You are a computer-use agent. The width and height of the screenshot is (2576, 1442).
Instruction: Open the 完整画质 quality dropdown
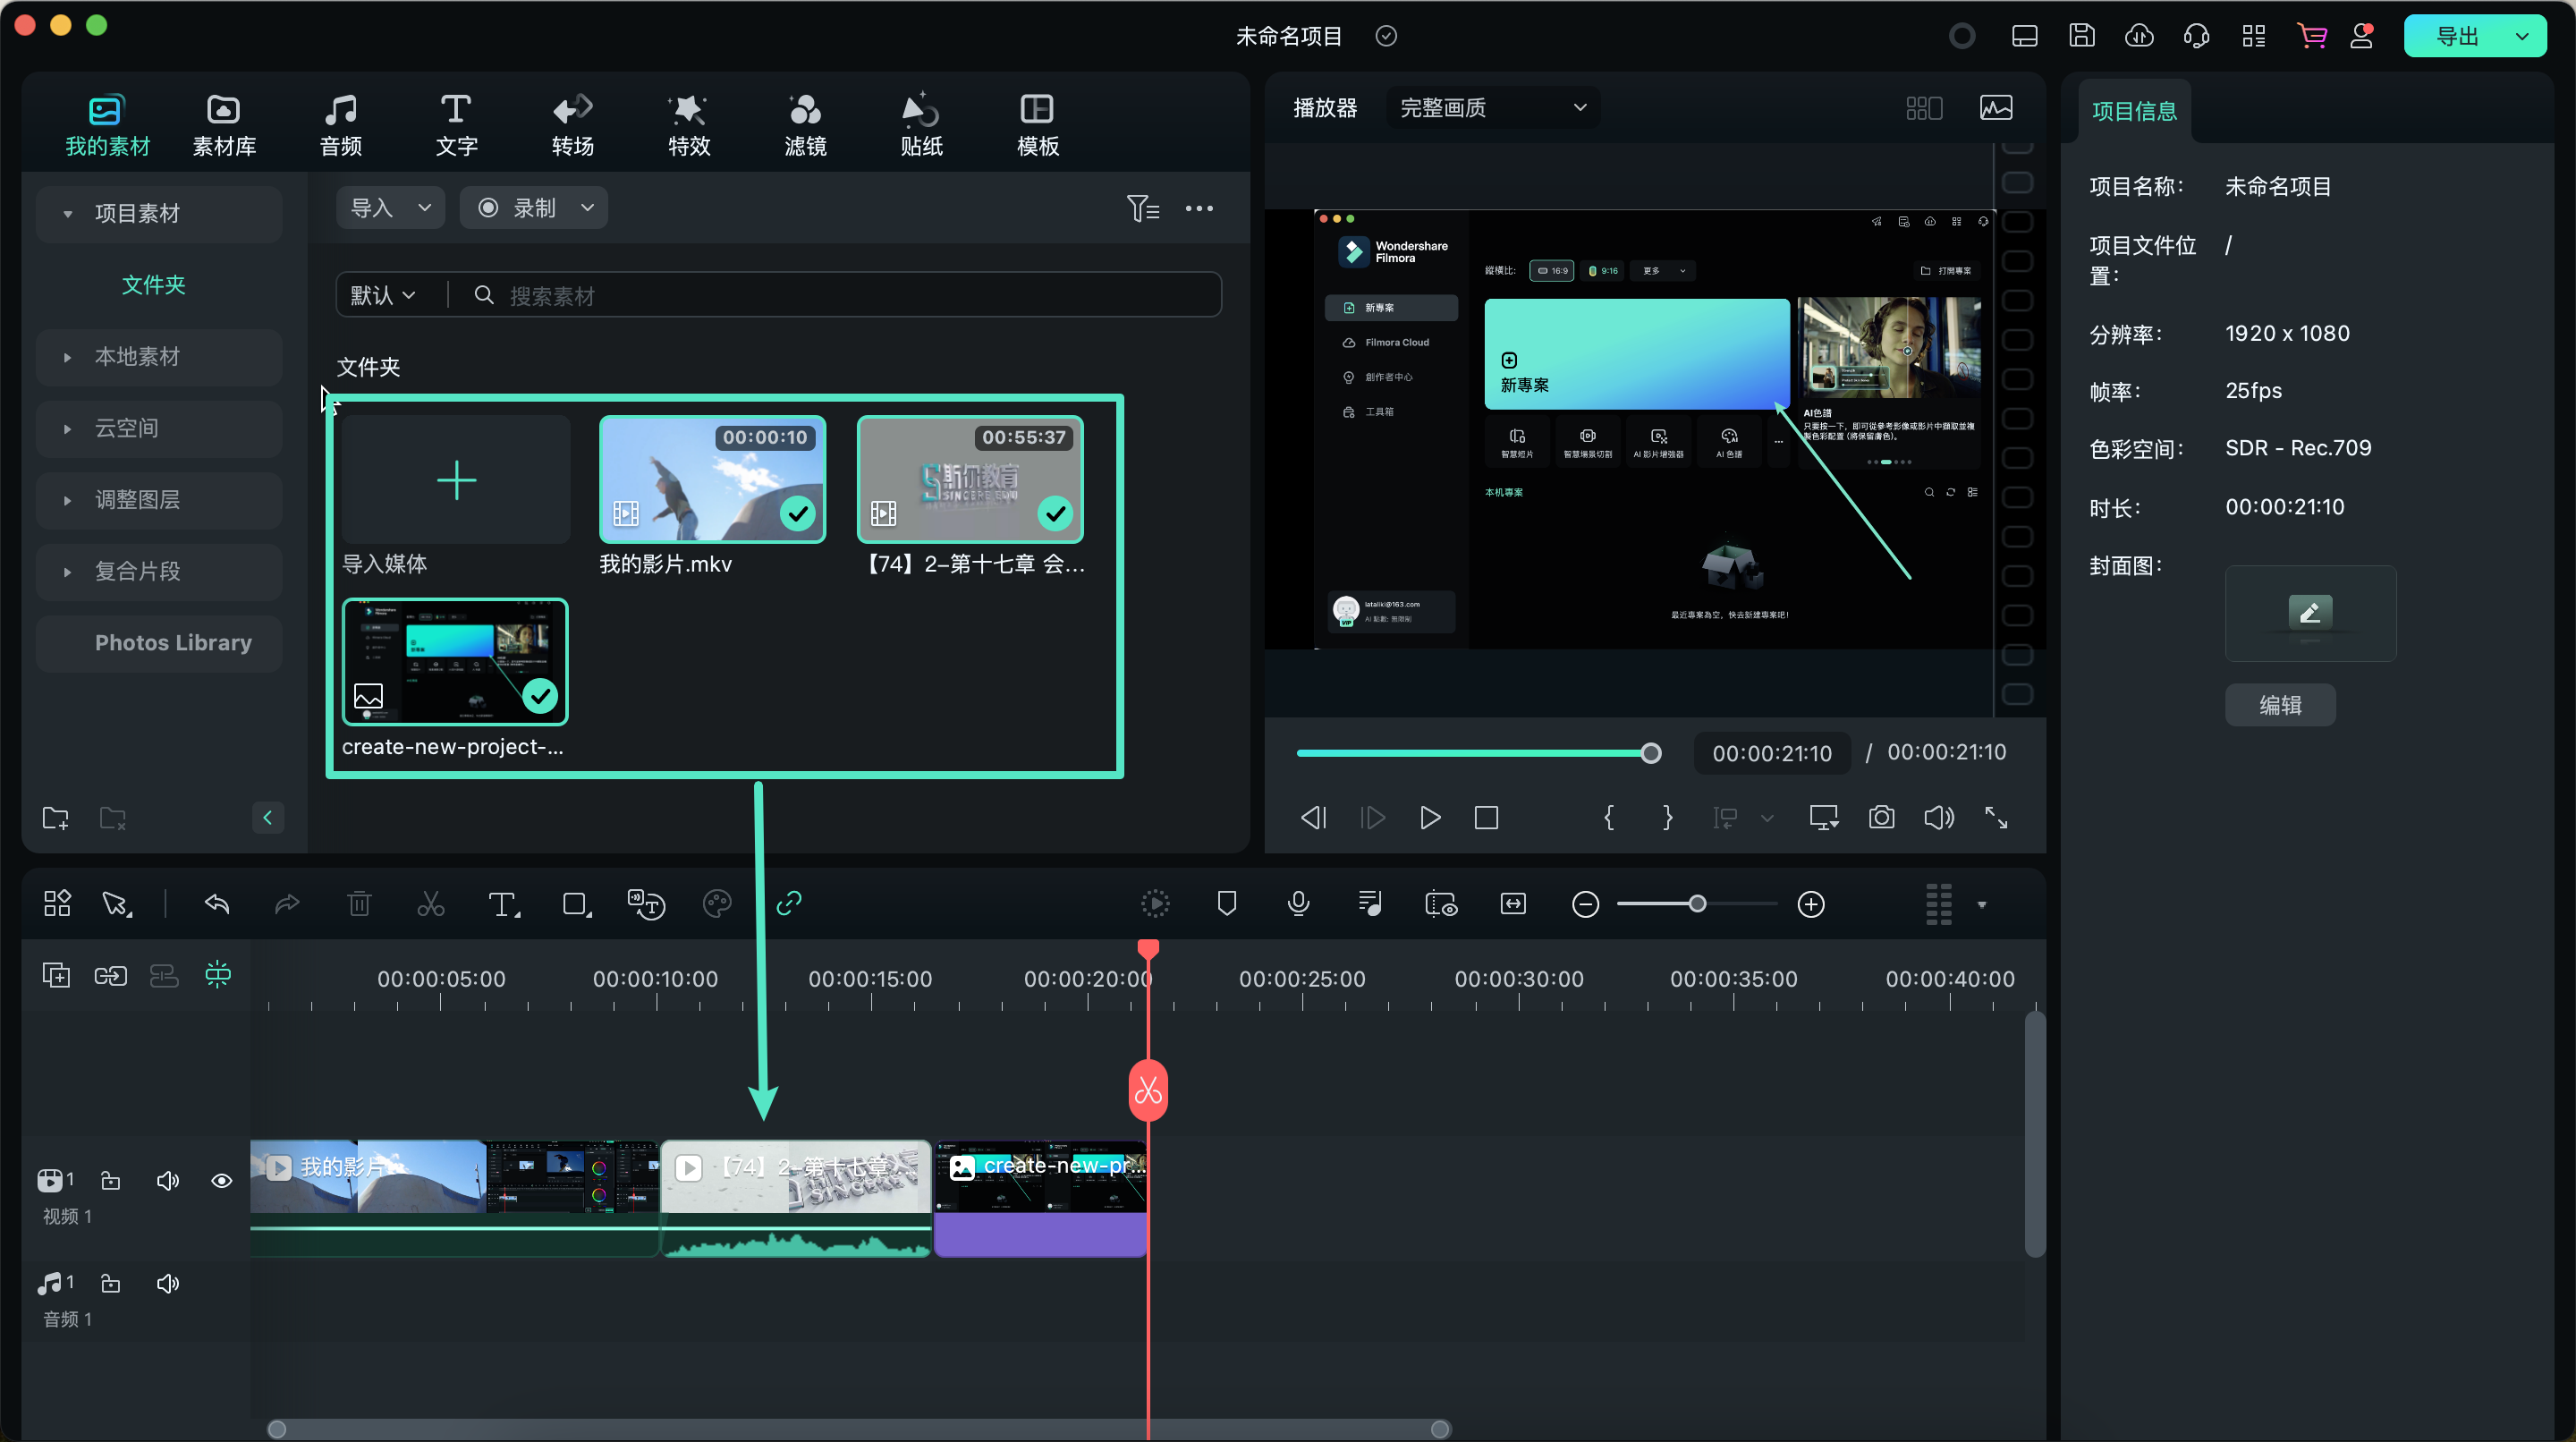click(x=1492, y=108)
